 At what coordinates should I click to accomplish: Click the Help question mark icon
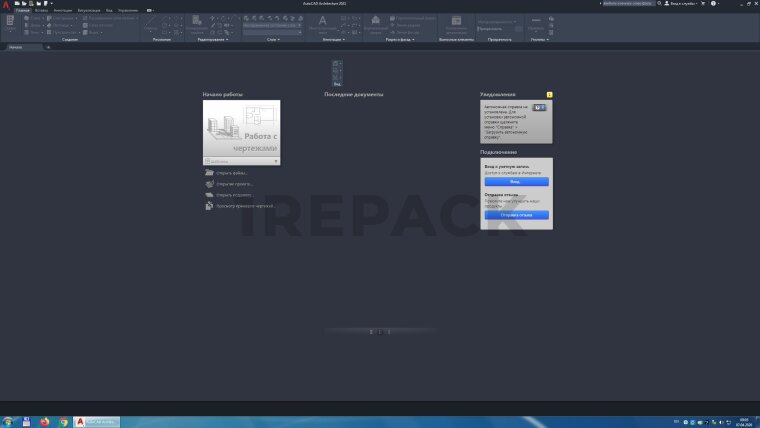(x=714, y=4)
